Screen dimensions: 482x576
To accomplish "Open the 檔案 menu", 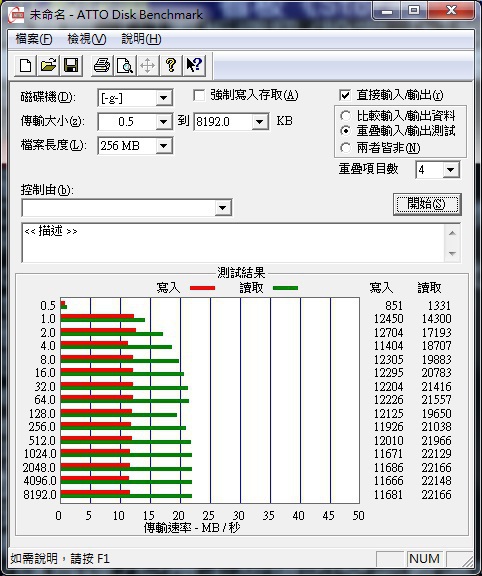I will (x=34, y=39).
